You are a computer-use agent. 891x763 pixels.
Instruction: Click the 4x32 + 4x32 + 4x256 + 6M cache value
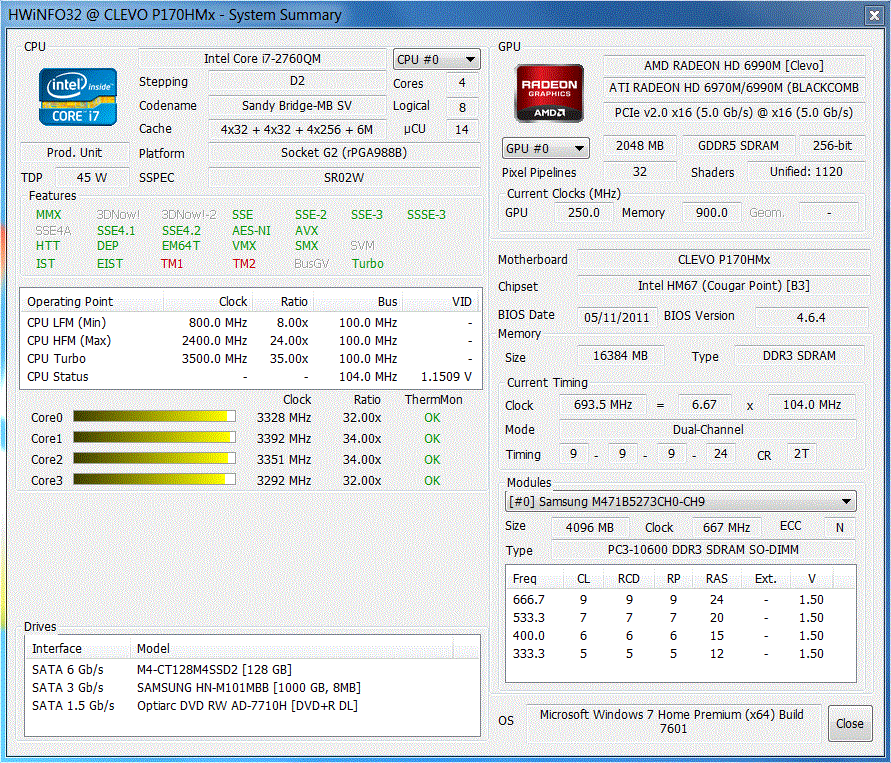pyautogui.click(x=297, y=130)
